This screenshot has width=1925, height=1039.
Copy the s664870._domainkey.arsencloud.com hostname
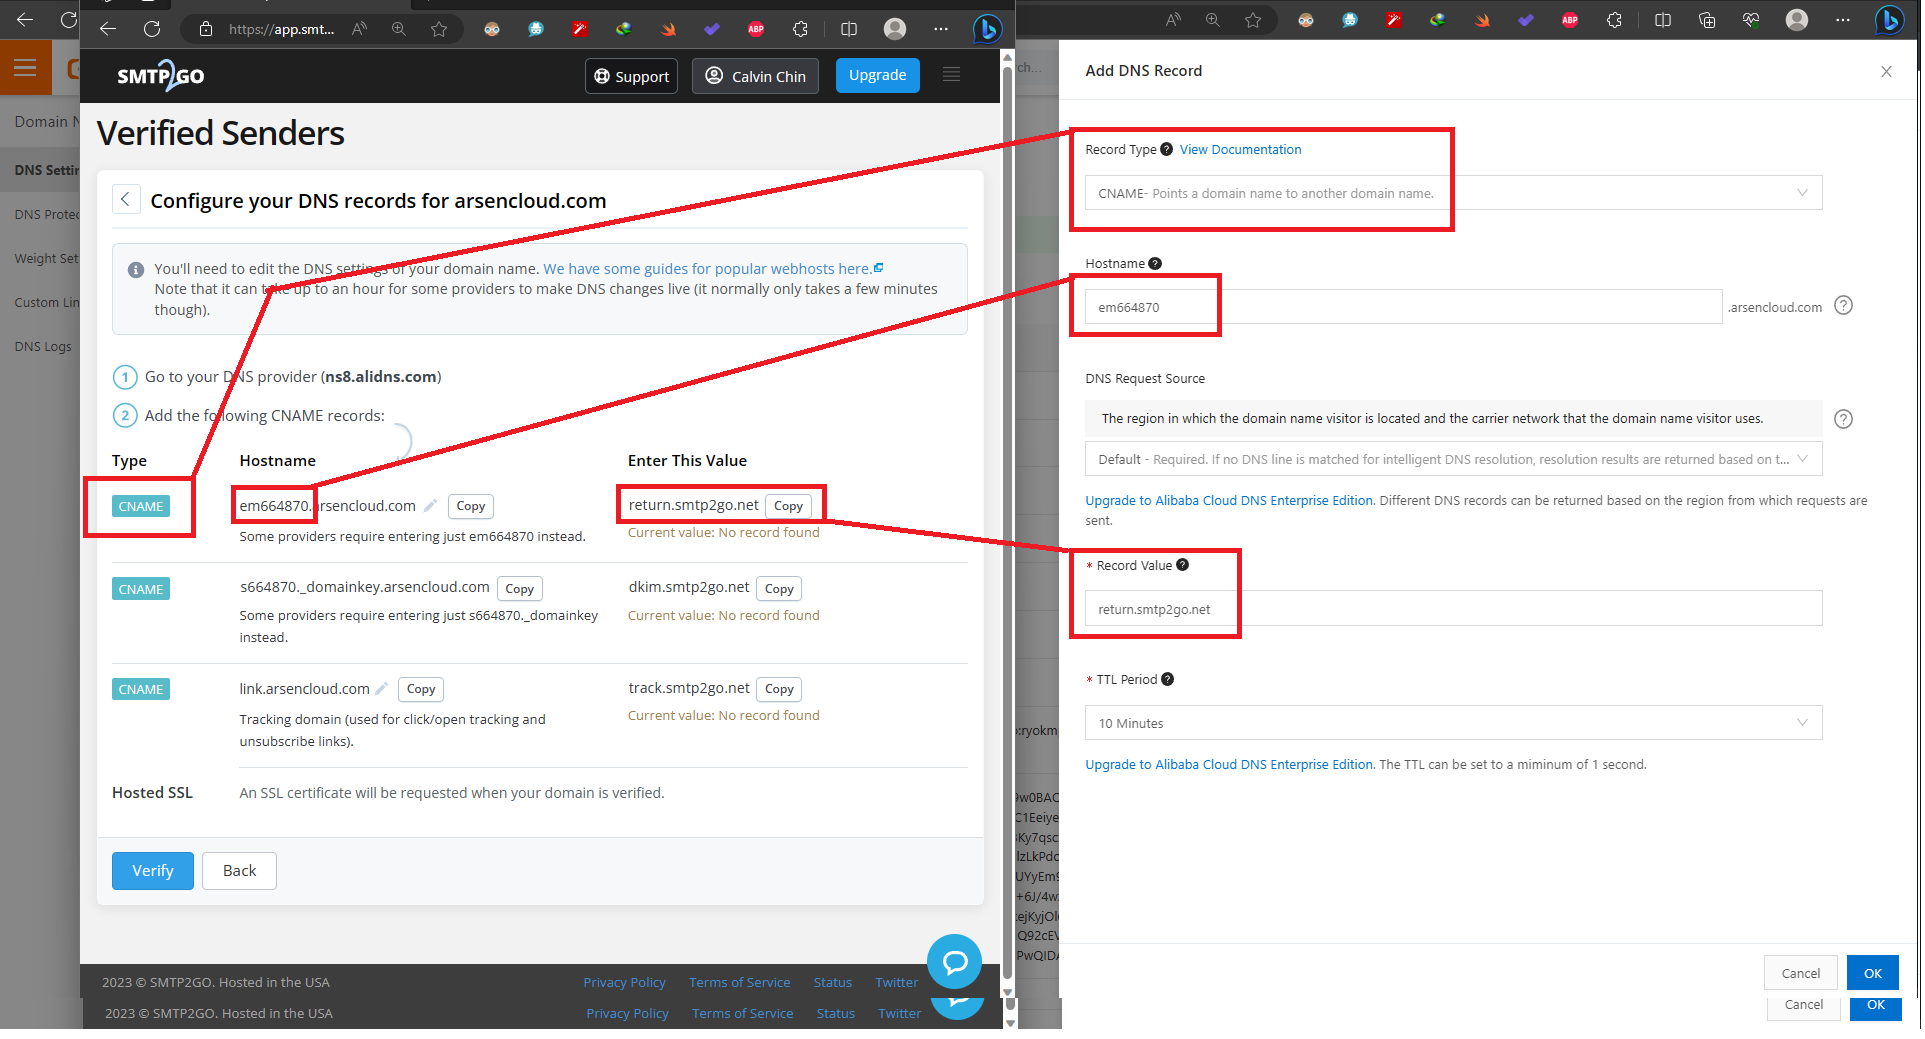click(520, 589)
